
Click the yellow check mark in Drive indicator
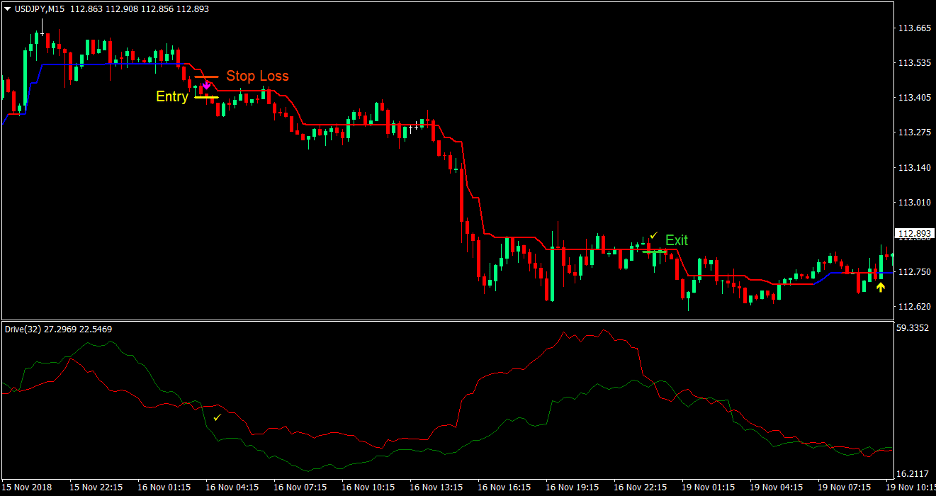pyautogui.click(x=217, y=418)
